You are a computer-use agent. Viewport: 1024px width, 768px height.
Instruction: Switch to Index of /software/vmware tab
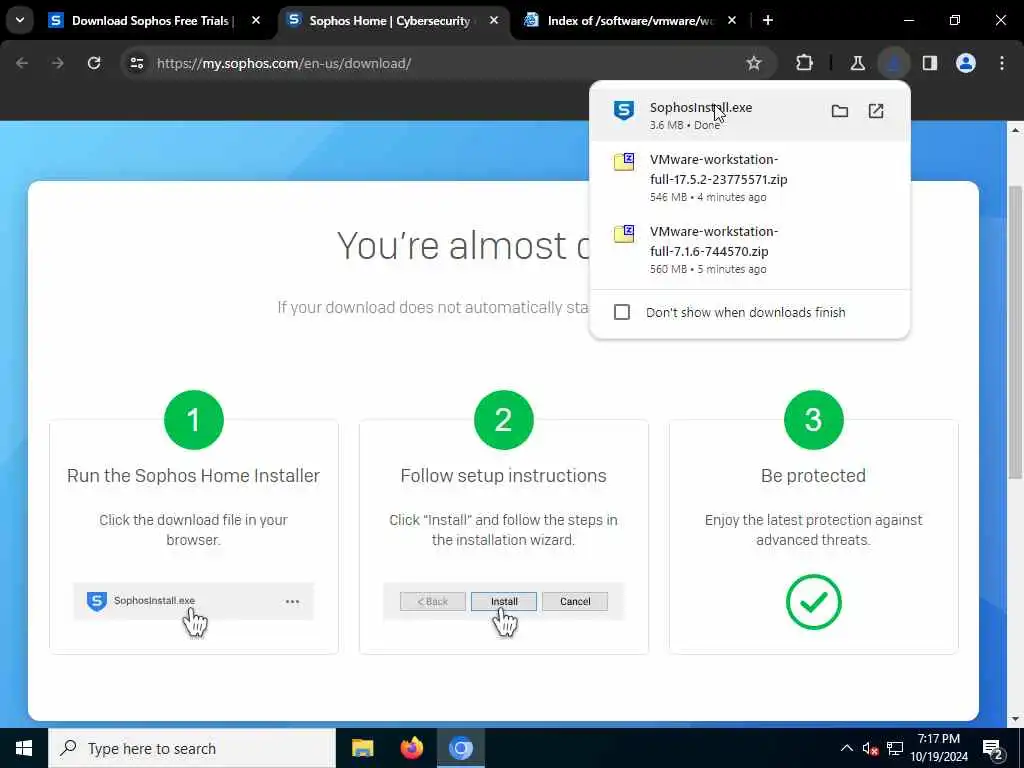coord(632,21)
